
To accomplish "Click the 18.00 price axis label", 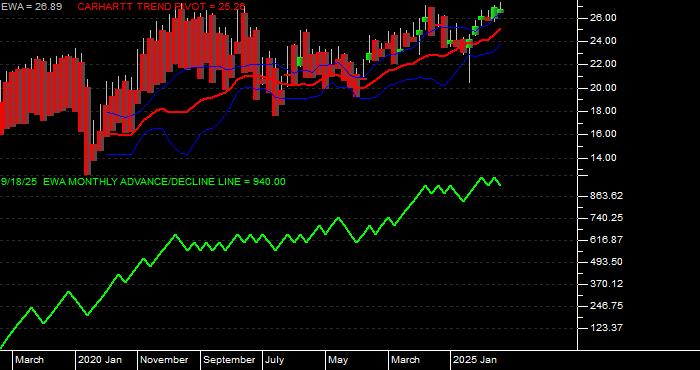I will (x=604, y=111).
